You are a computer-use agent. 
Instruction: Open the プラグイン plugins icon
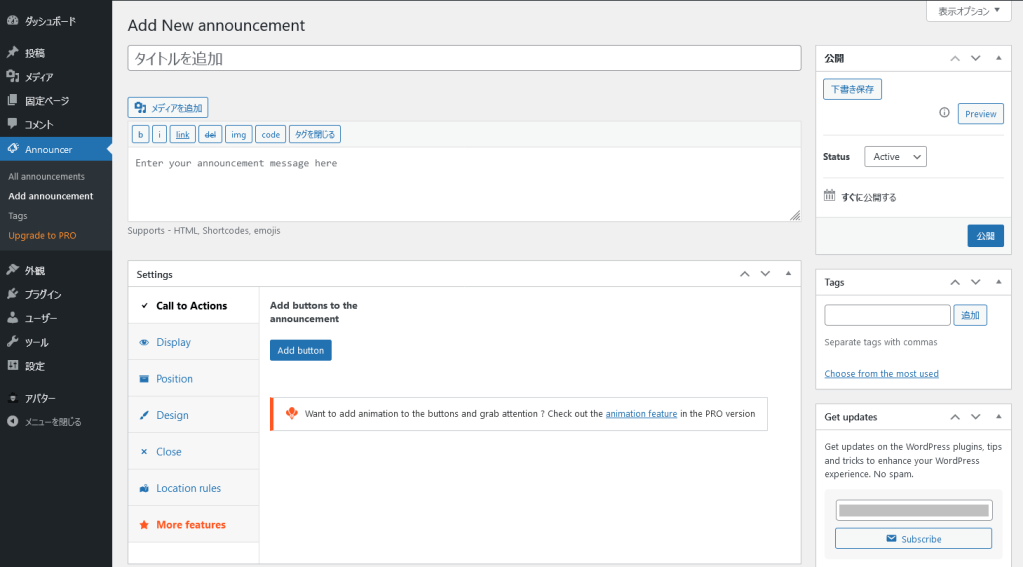(12, 294)
